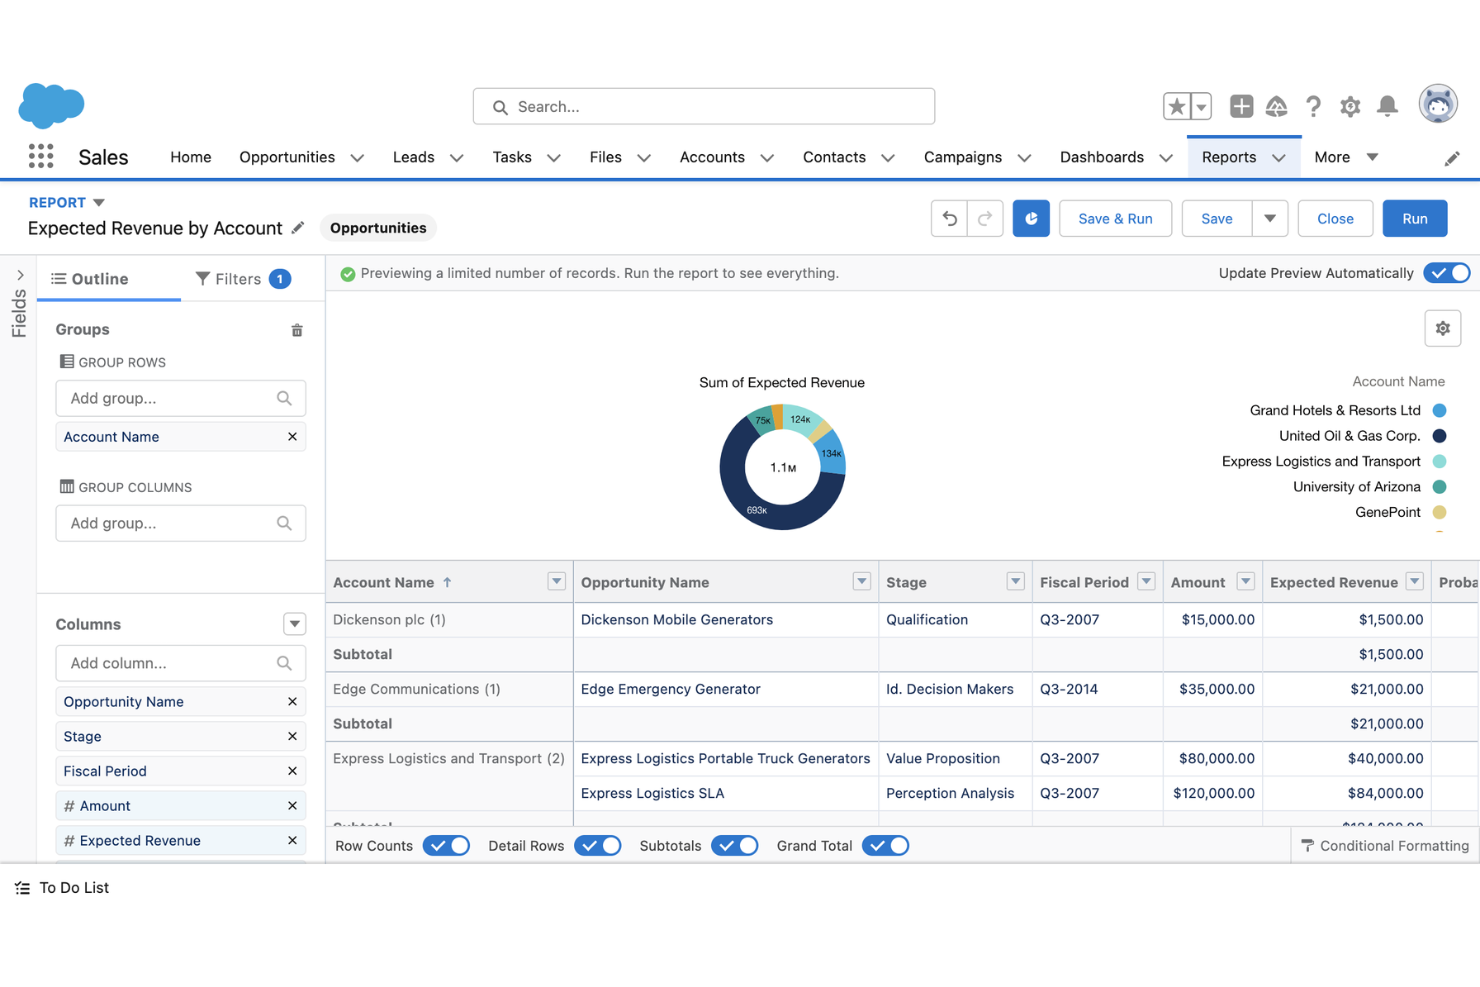This screenshot has height=987, width=1480.
Task: Open chart properties with the gear icon
Action: click(1442, 327)
